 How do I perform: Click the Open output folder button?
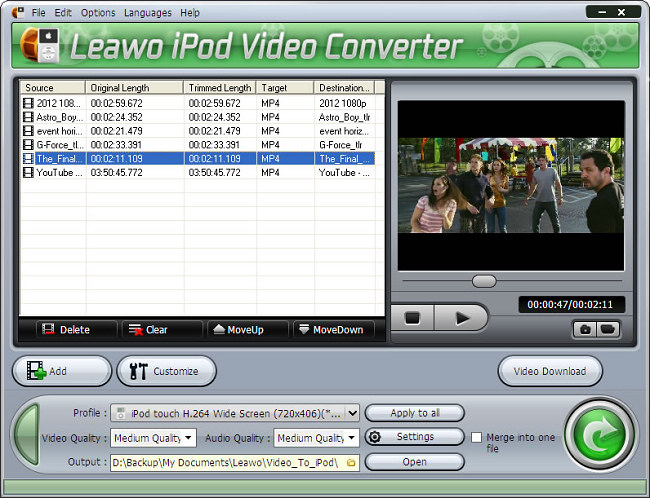[x=415, y=462]
